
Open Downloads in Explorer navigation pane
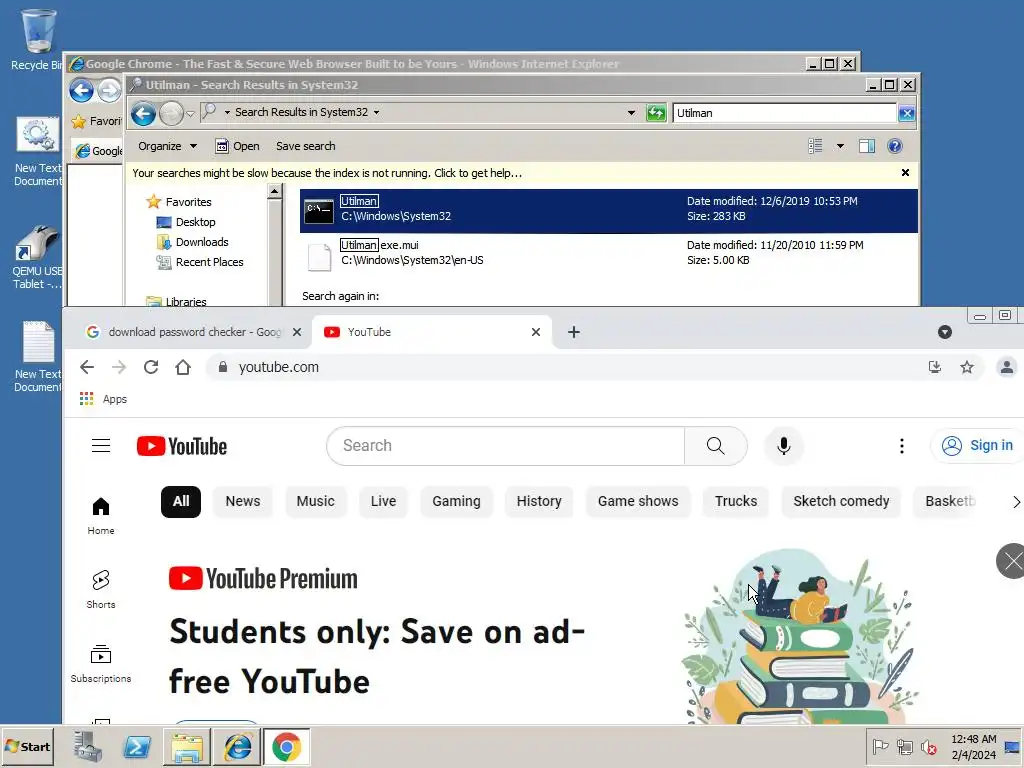193,242
